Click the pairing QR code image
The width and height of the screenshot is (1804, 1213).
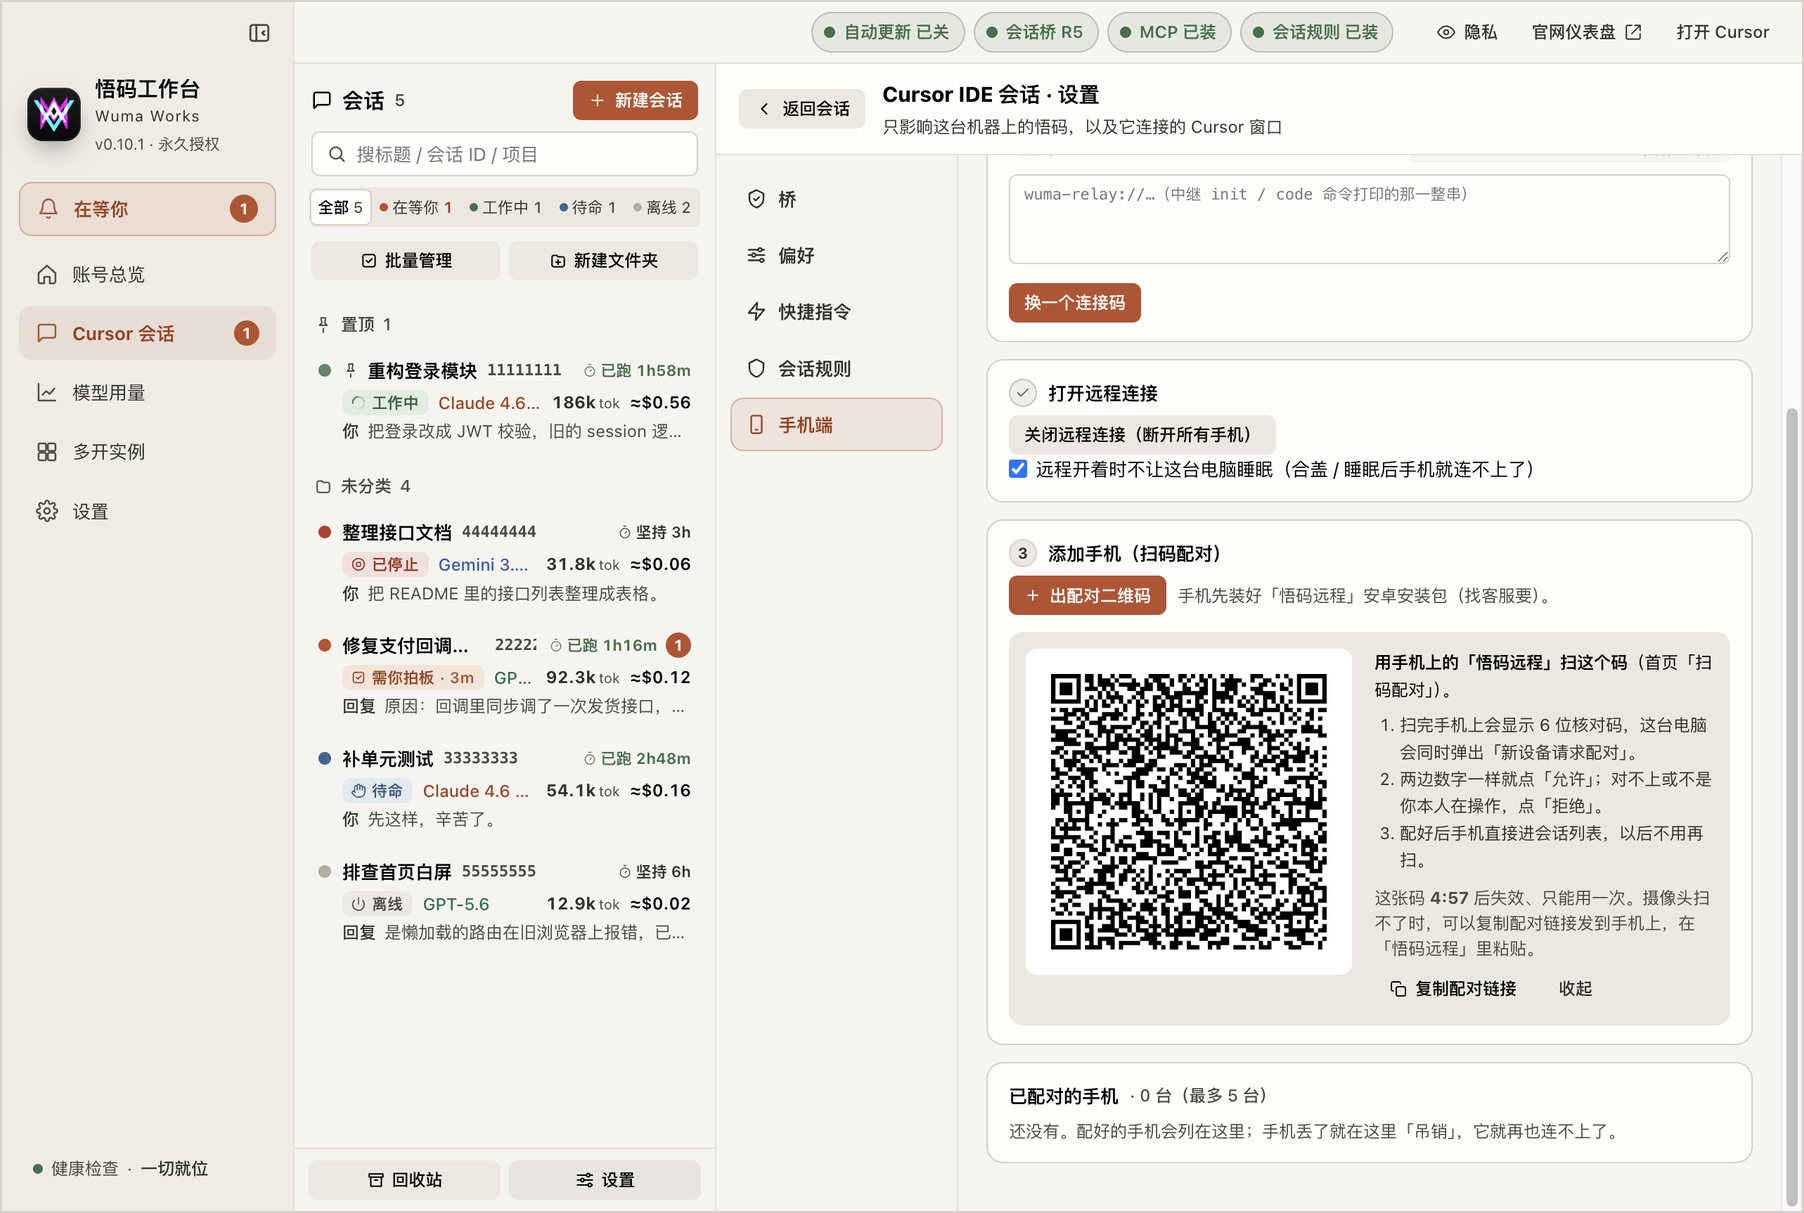(x=1188, y=811)
